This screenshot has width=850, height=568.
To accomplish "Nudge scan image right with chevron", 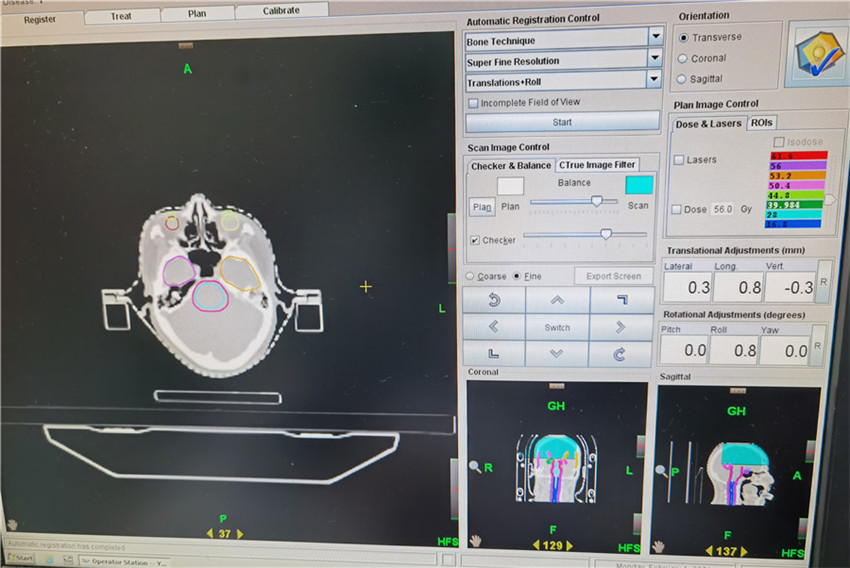I will (x=620, y=327).
